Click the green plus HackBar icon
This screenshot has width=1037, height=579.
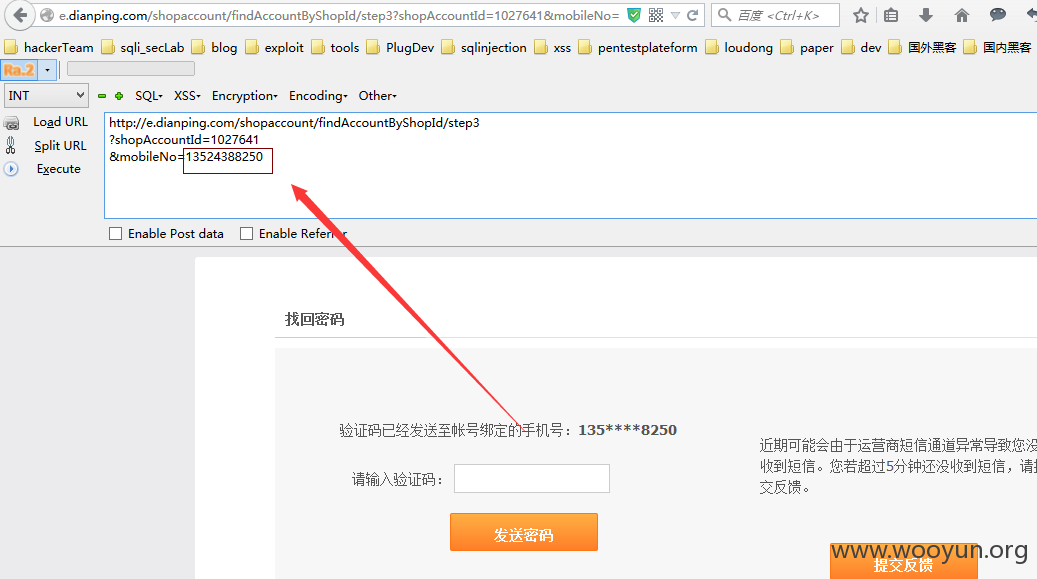click(119, 96)
